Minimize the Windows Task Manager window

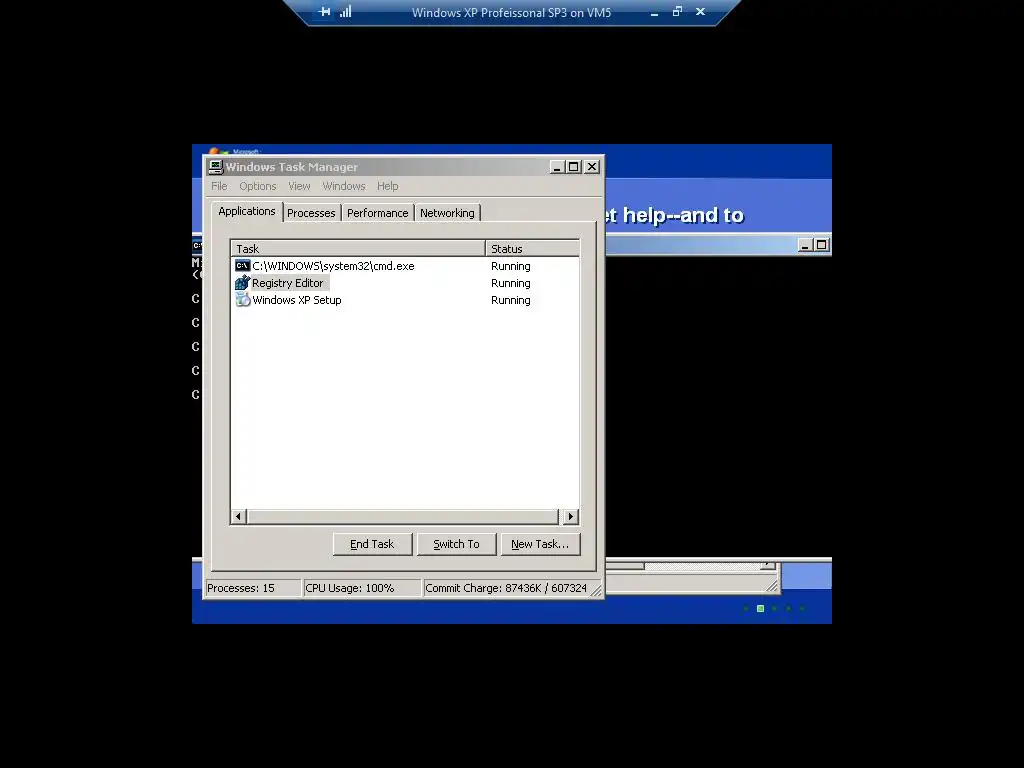pos(556,167)
